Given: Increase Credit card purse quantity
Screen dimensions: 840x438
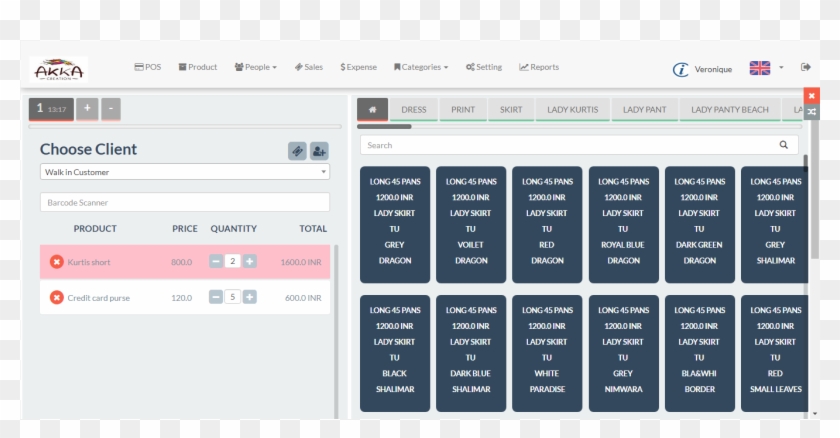Looking at the screenshot, I should [250, 297].
